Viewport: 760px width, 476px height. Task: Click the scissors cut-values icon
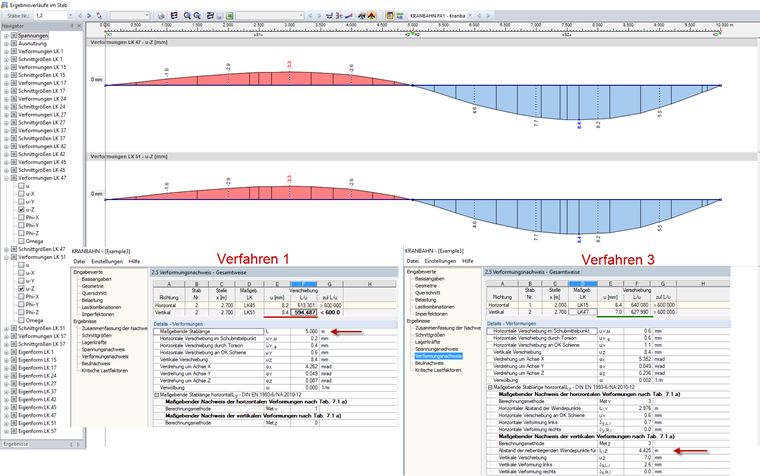coord(339,16)
